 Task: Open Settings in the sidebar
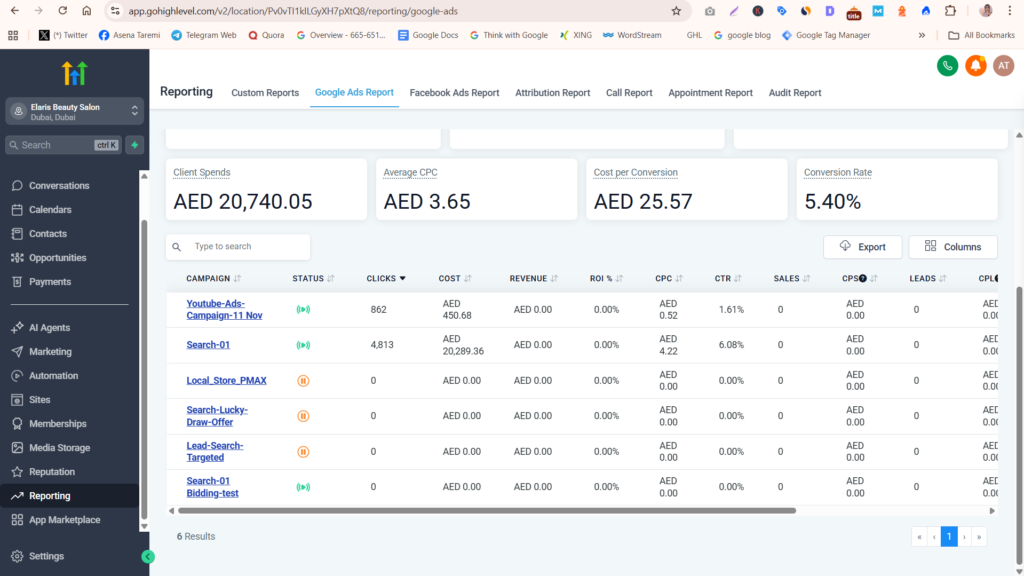click(46, 556)
